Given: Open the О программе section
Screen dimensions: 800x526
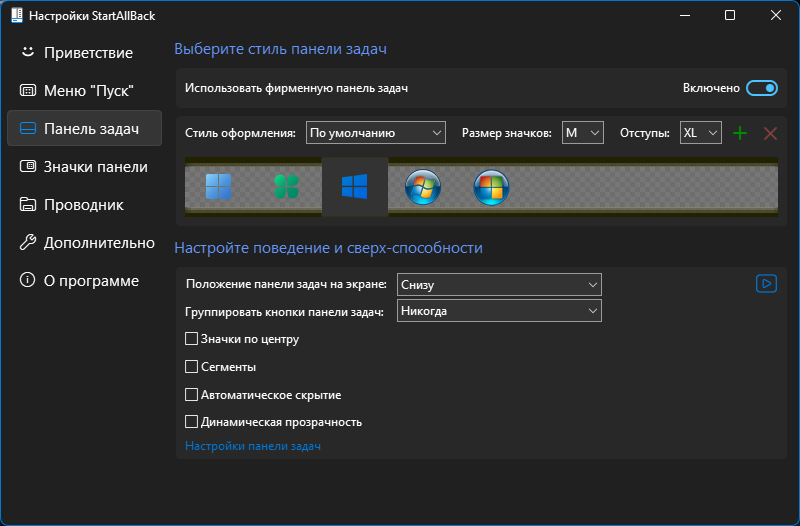Looking at the screenshot, I should click(84, 280).
